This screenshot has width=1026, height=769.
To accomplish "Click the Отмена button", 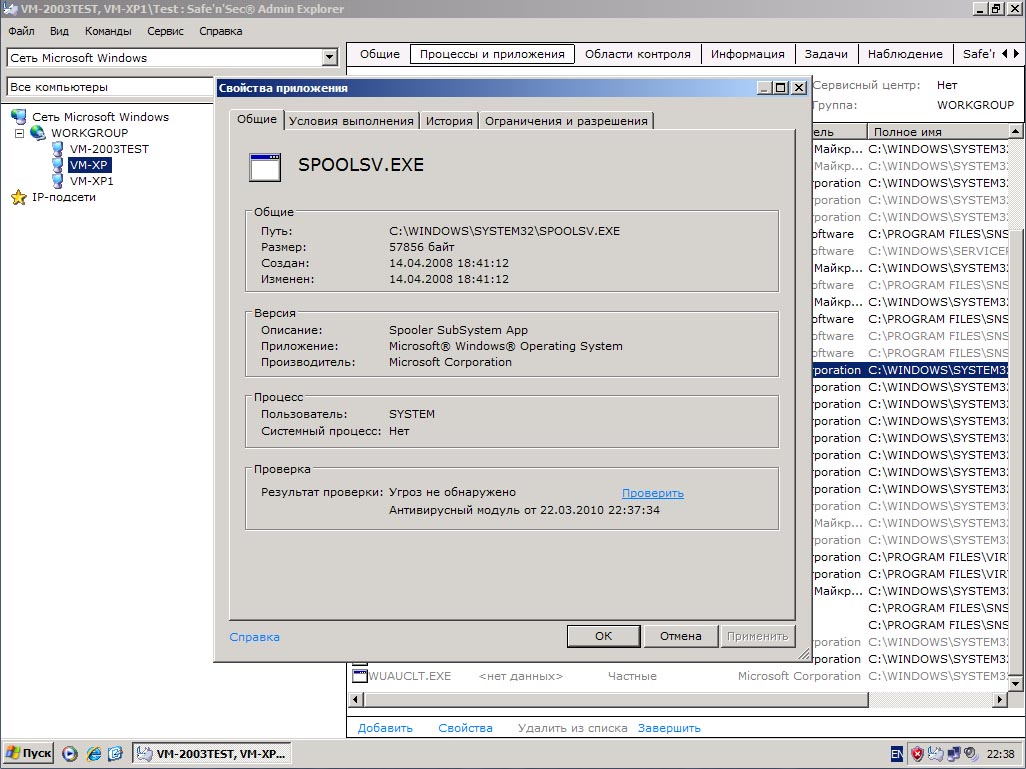I will [x=681, y=635].
